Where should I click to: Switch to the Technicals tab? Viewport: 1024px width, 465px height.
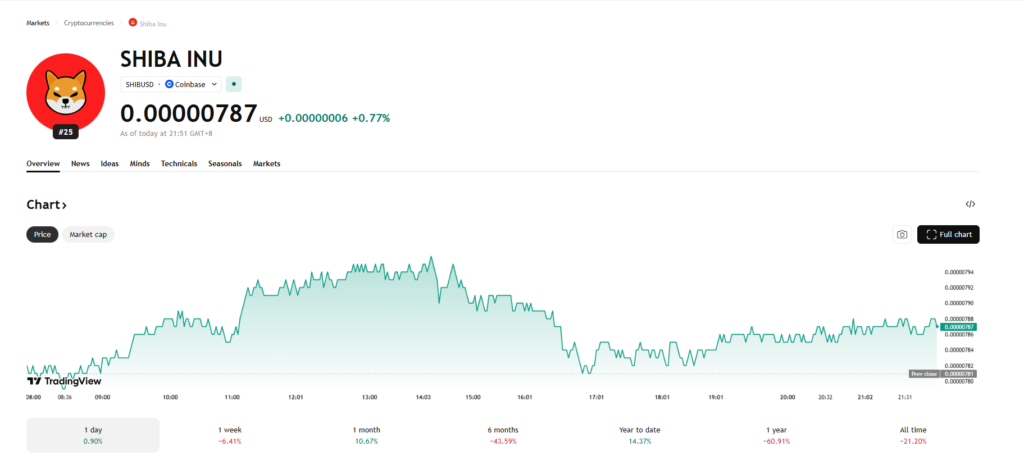tap(179, 163)
